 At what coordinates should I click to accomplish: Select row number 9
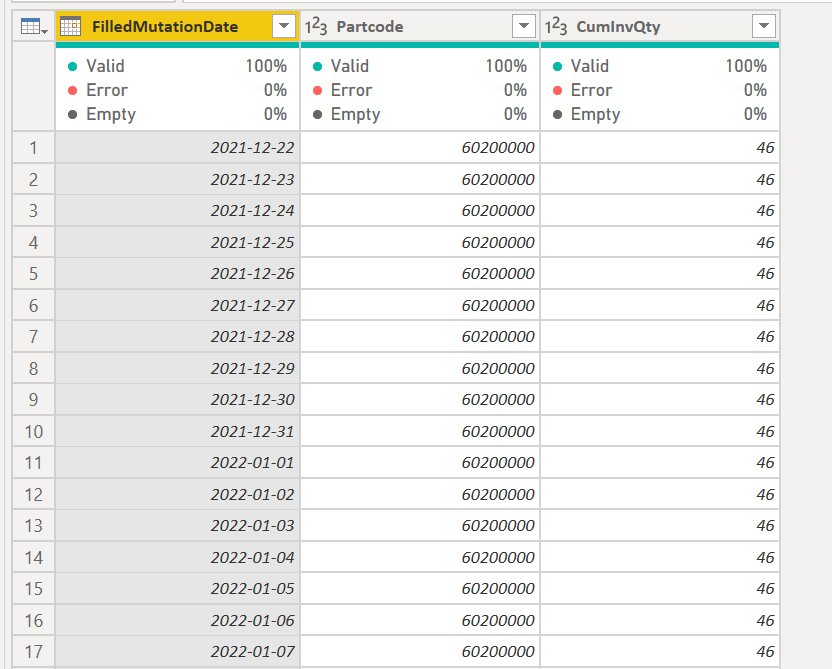point(33,399)
